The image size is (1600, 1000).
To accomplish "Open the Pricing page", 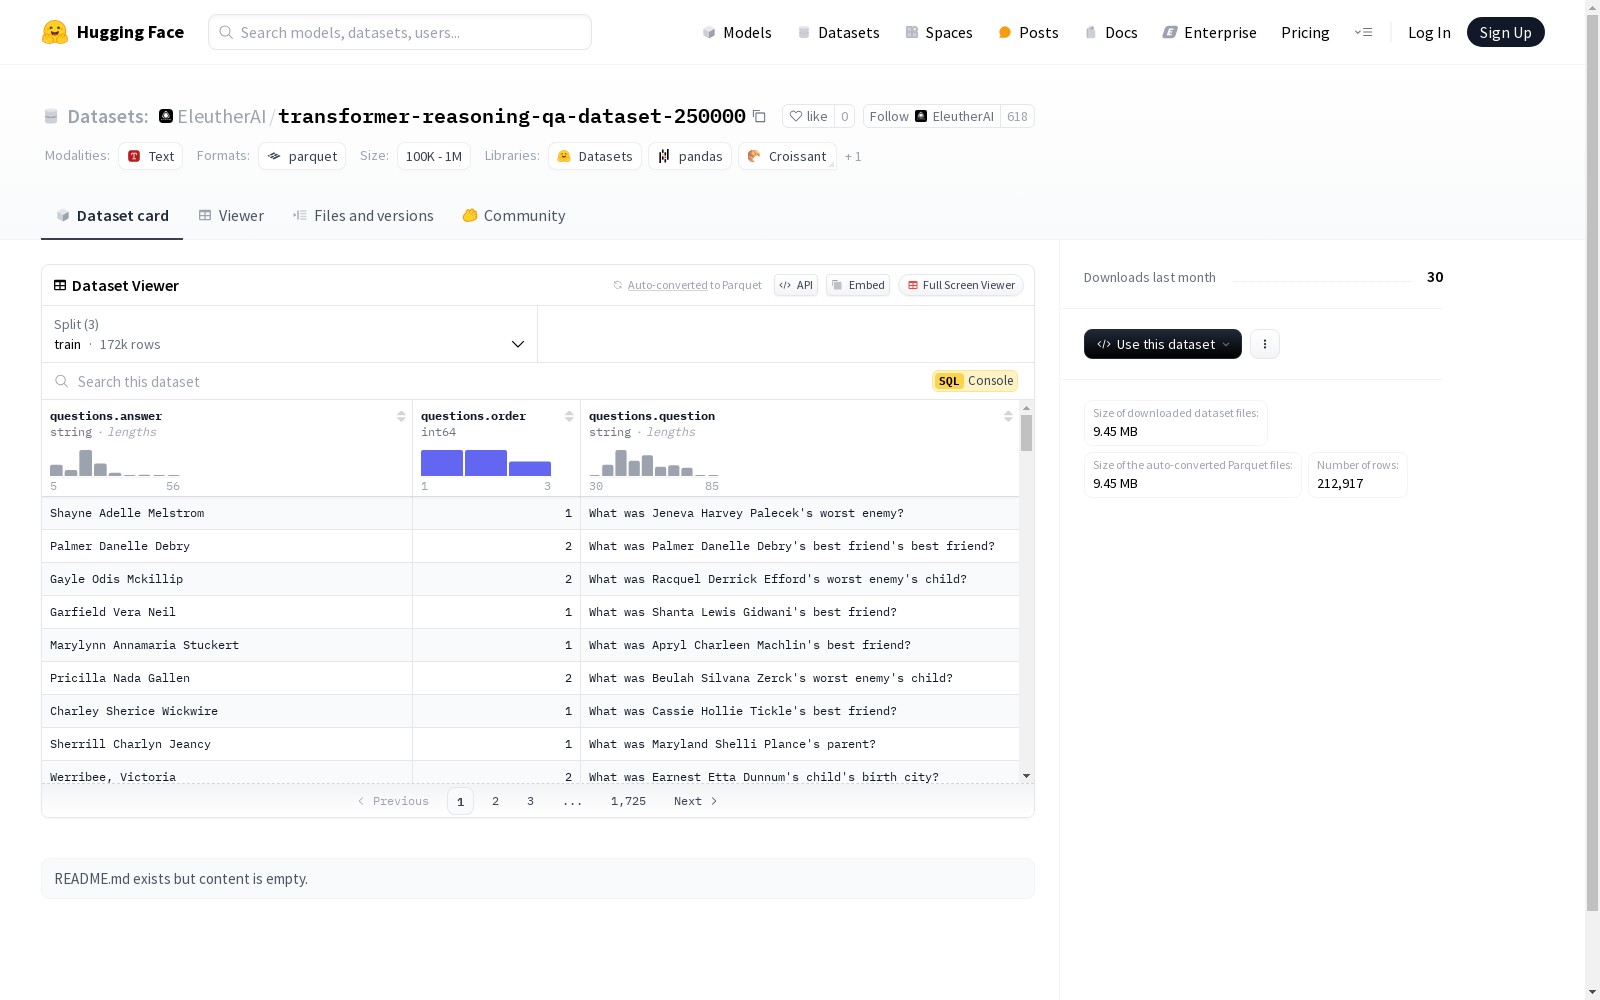I will (1305, 32).
